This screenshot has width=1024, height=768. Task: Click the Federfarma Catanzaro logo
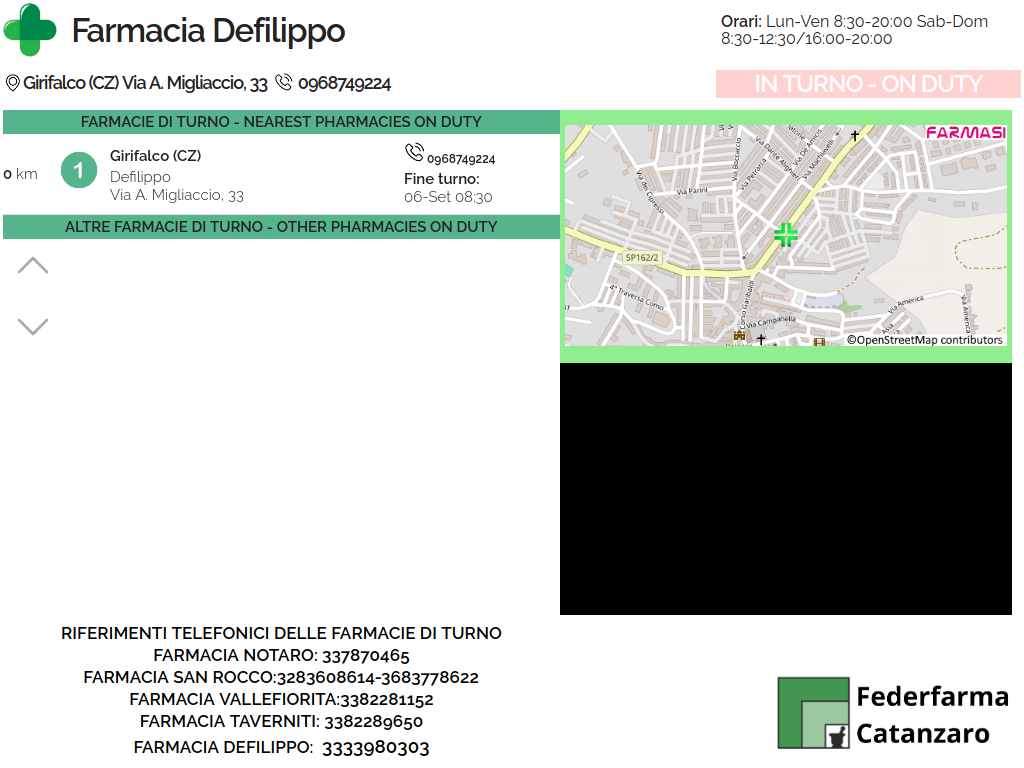893,713
